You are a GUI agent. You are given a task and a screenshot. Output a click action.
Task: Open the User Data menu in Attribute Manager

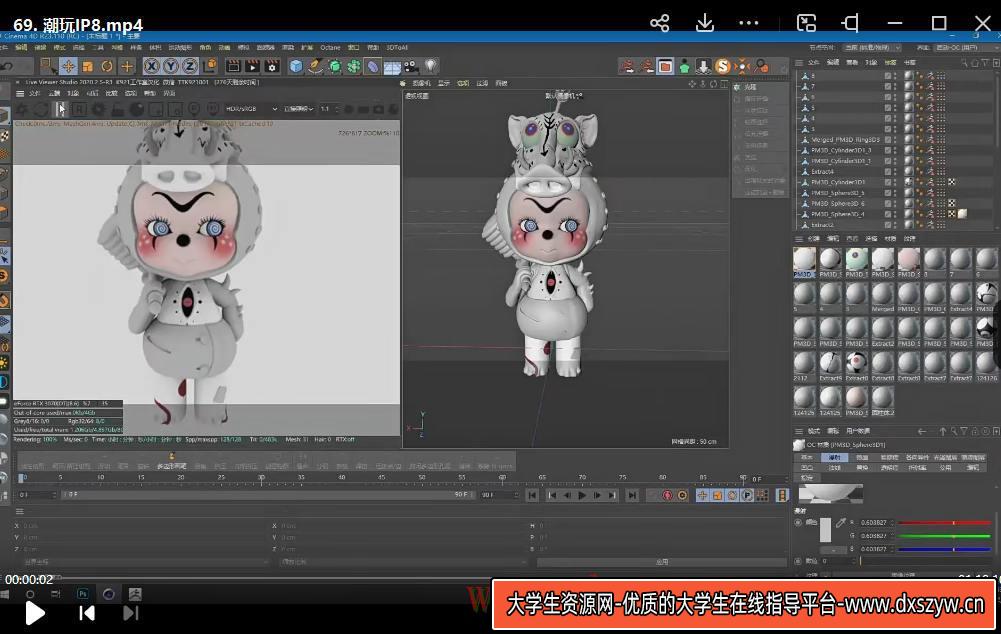[x=858, y=431]
